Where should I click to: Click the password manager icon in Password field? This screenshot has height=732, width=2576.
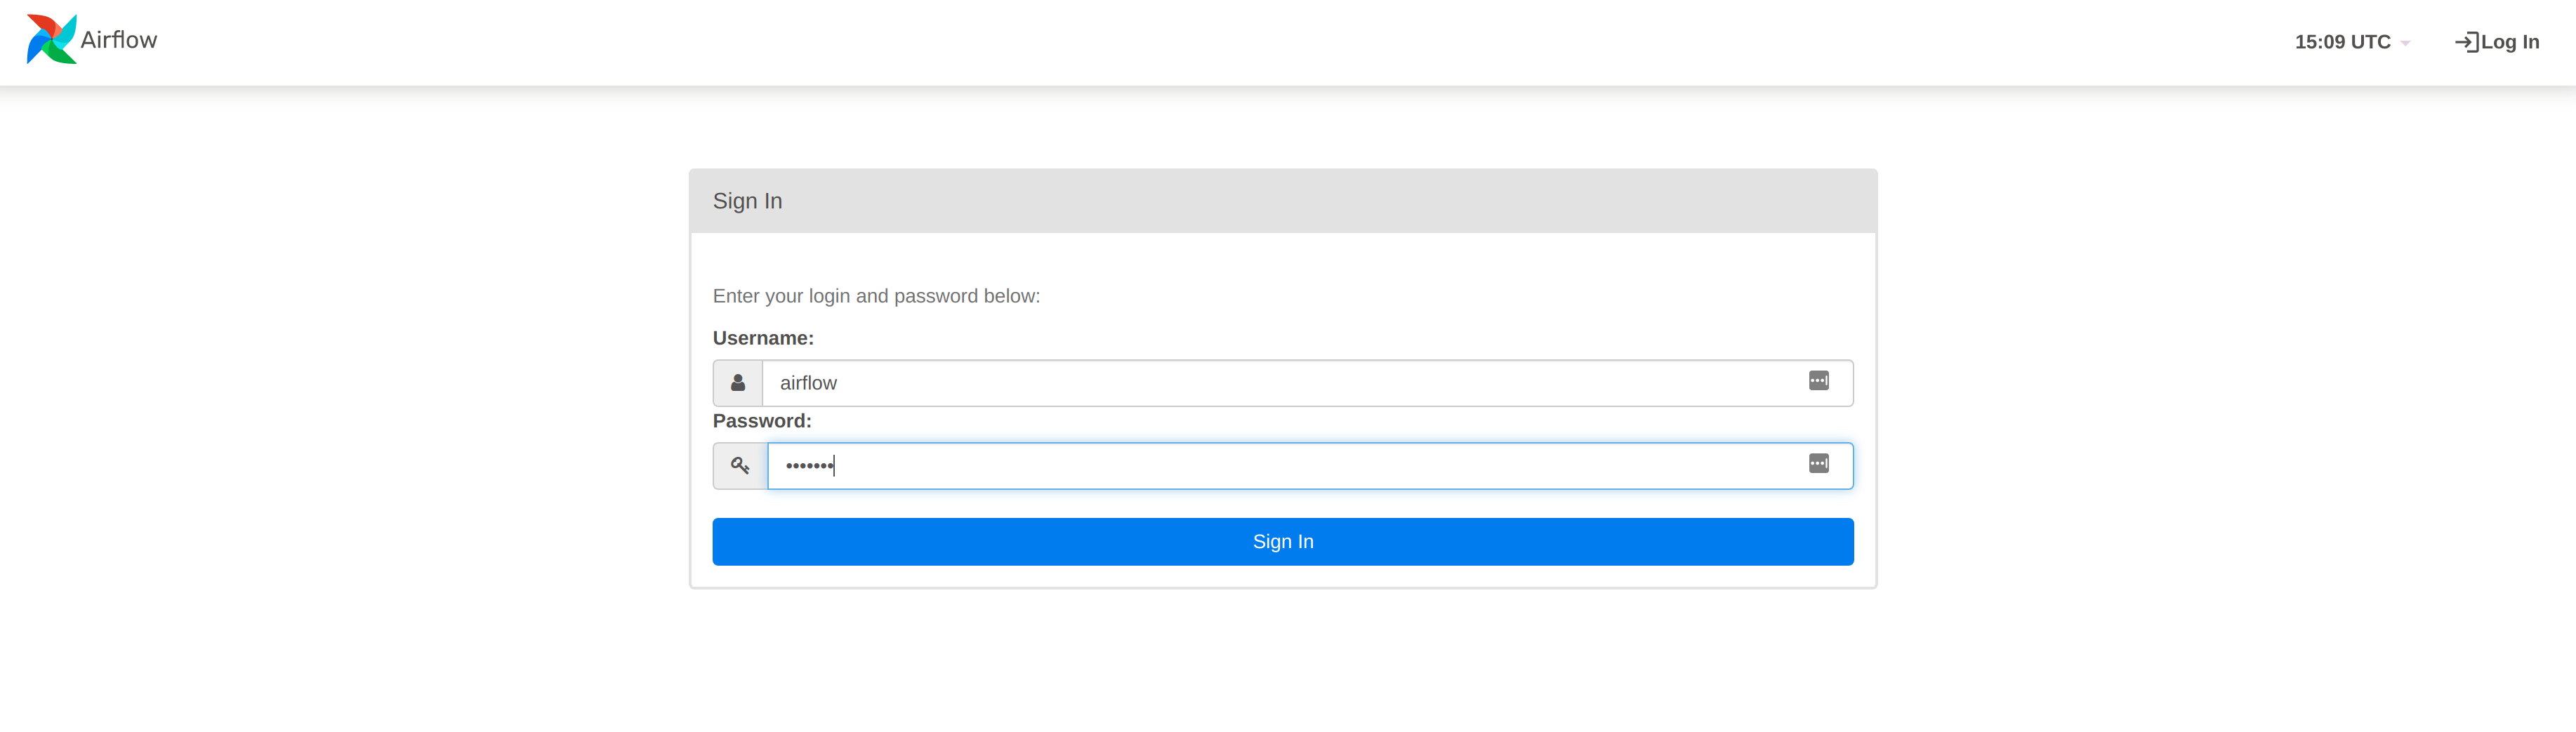click(x=1818, y=464)
